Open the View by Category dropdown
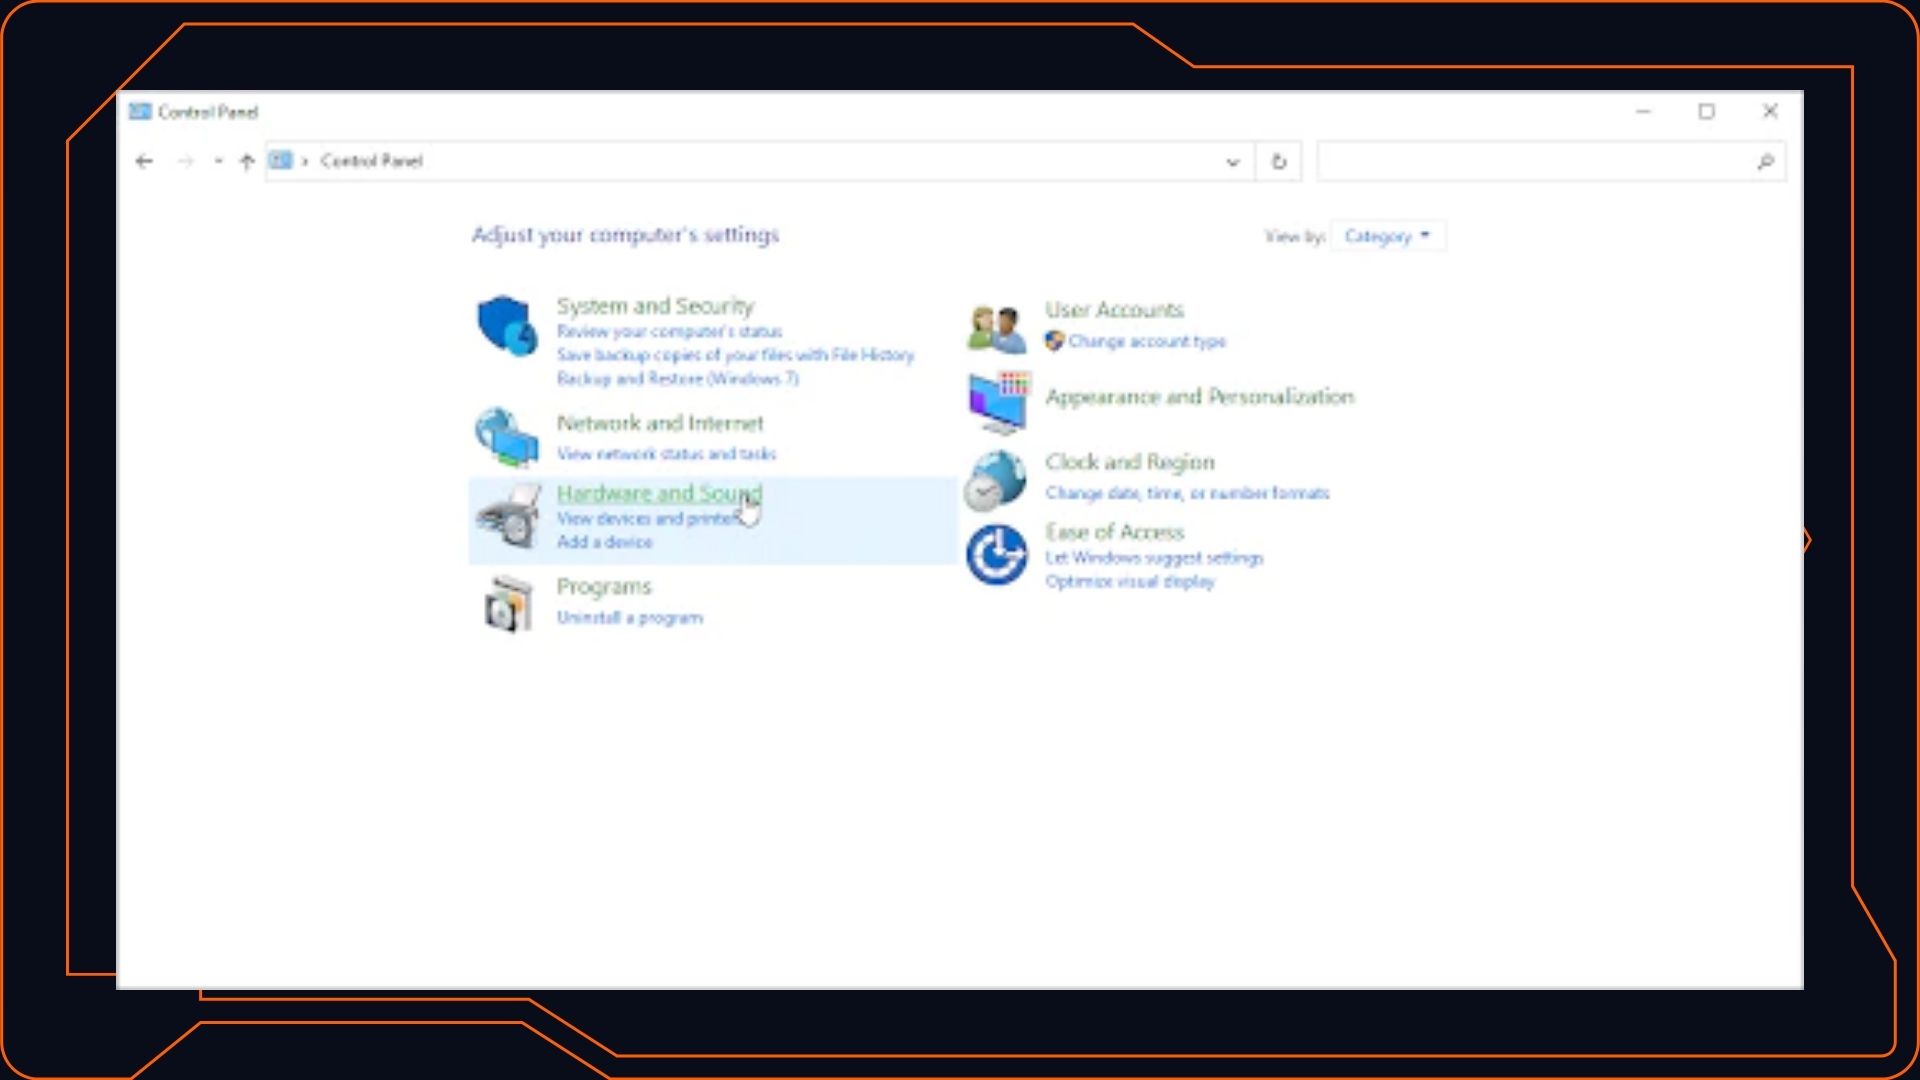 (1387, 236)
